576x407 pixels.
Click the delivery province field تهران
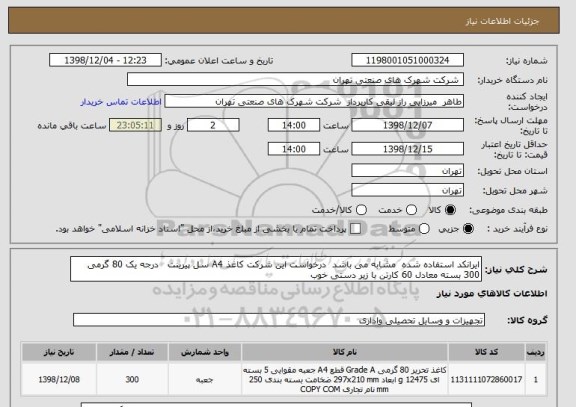[x=407, y=171]
